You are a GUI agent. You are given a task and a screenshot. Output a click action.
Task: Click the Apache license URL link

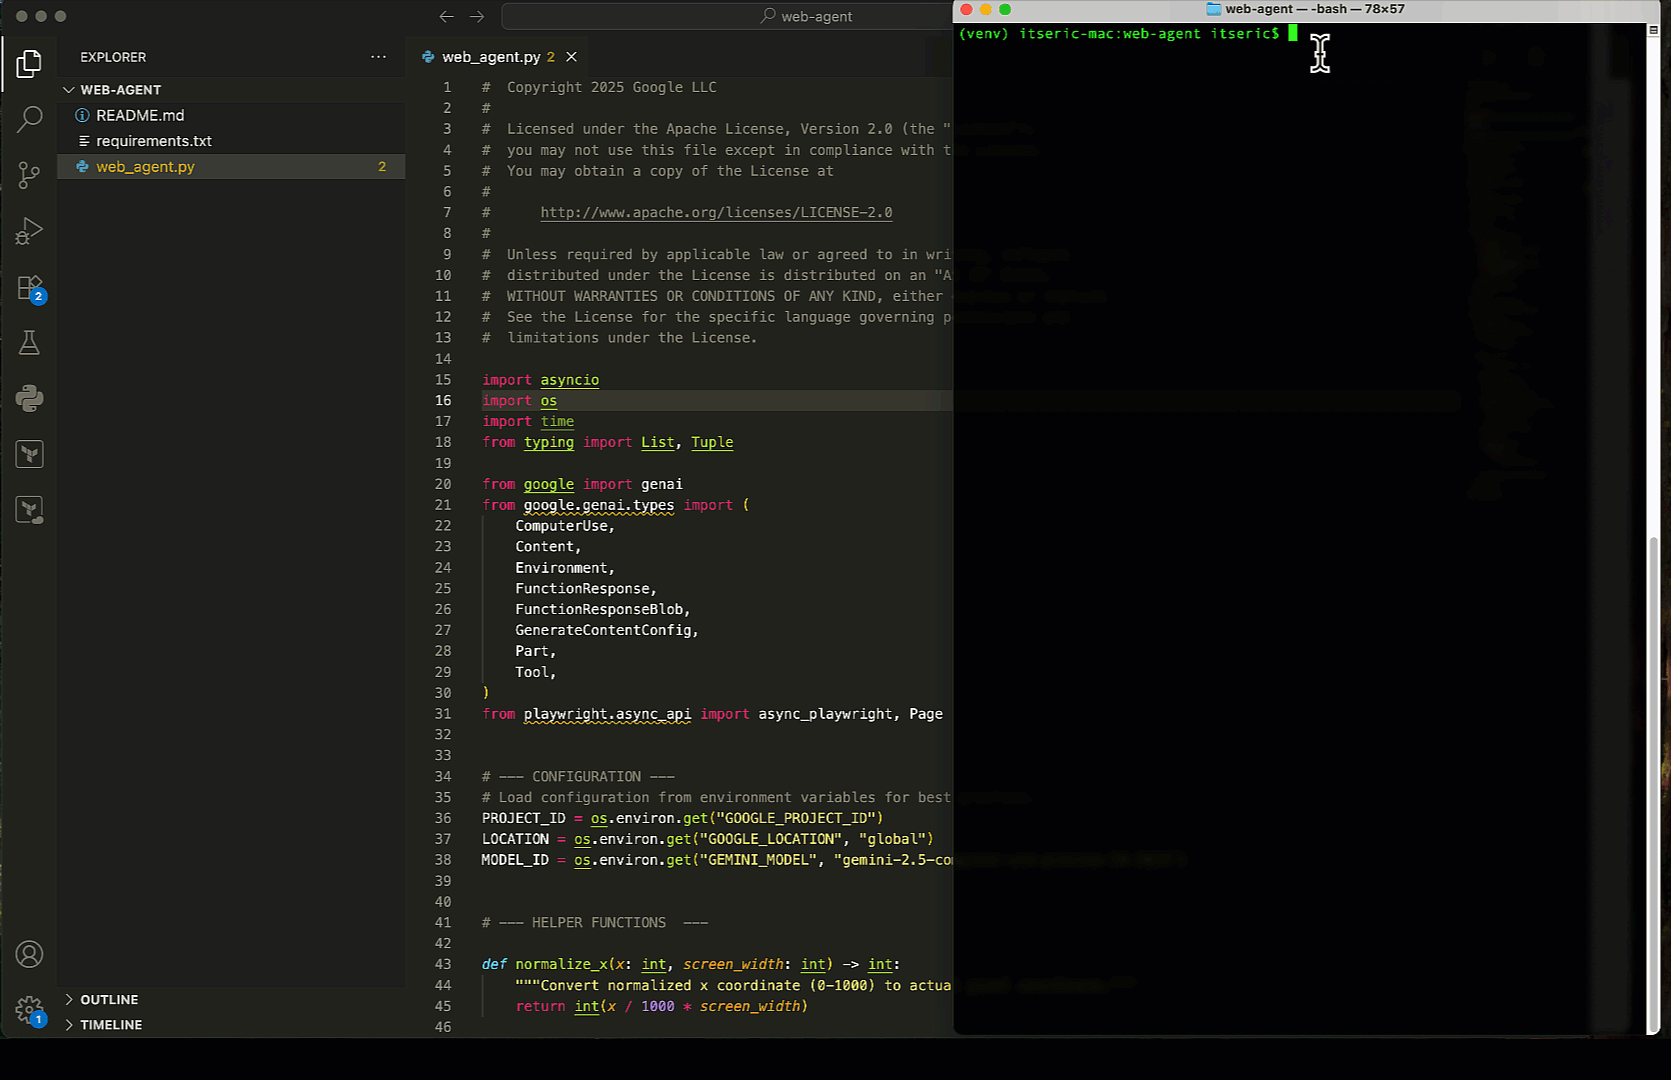tap(716, 212)
